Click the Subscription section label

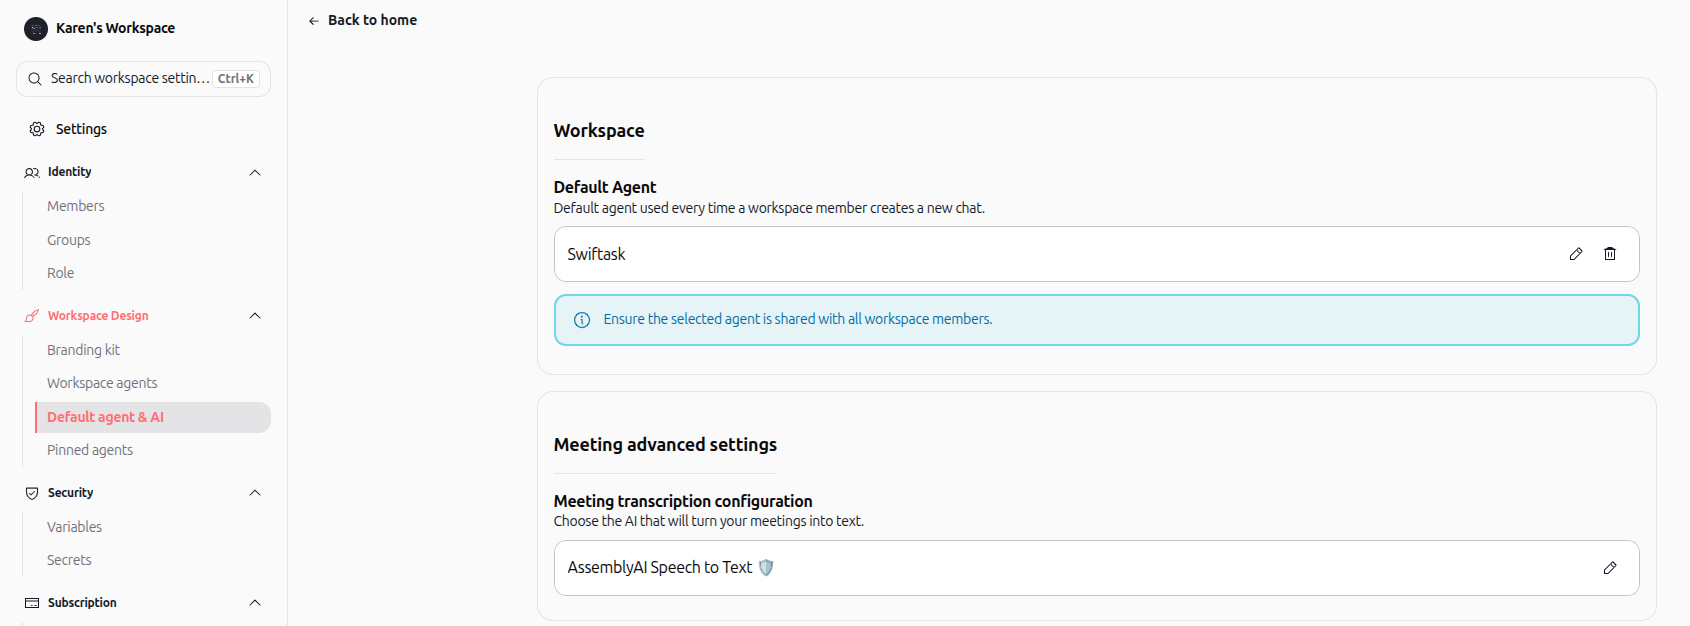click(82, 603)
